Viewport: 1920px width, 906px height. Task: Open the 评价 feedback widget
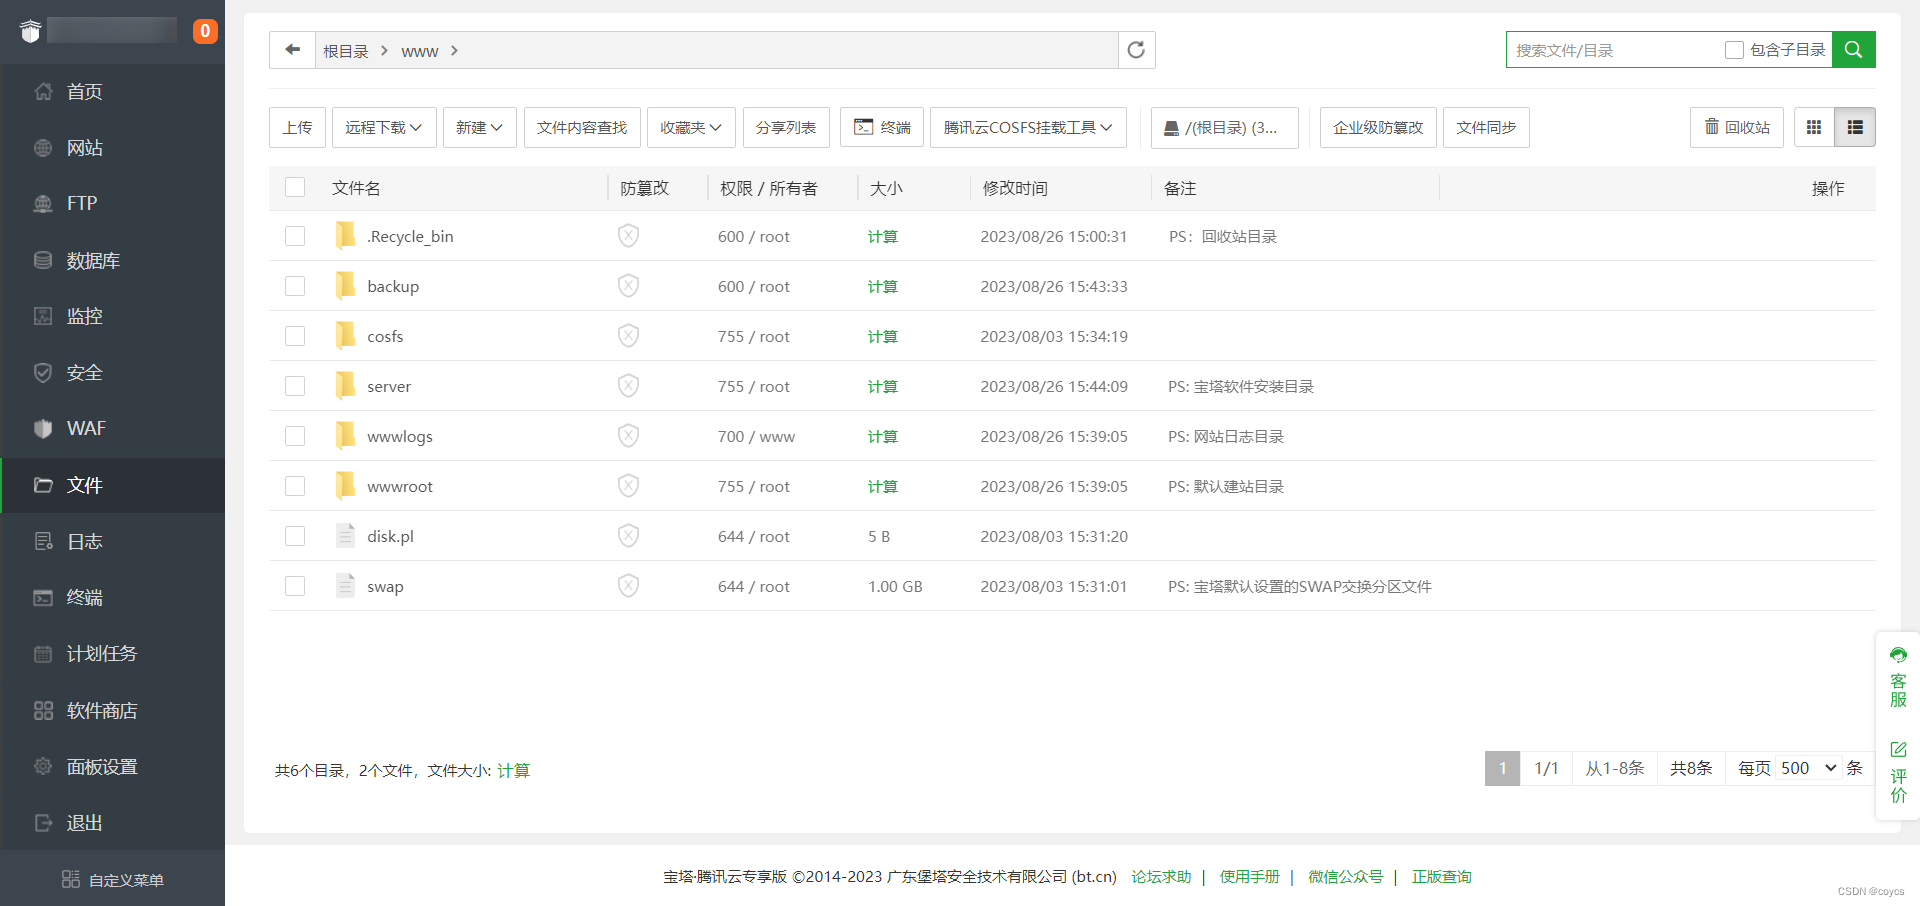(1898, 772)
